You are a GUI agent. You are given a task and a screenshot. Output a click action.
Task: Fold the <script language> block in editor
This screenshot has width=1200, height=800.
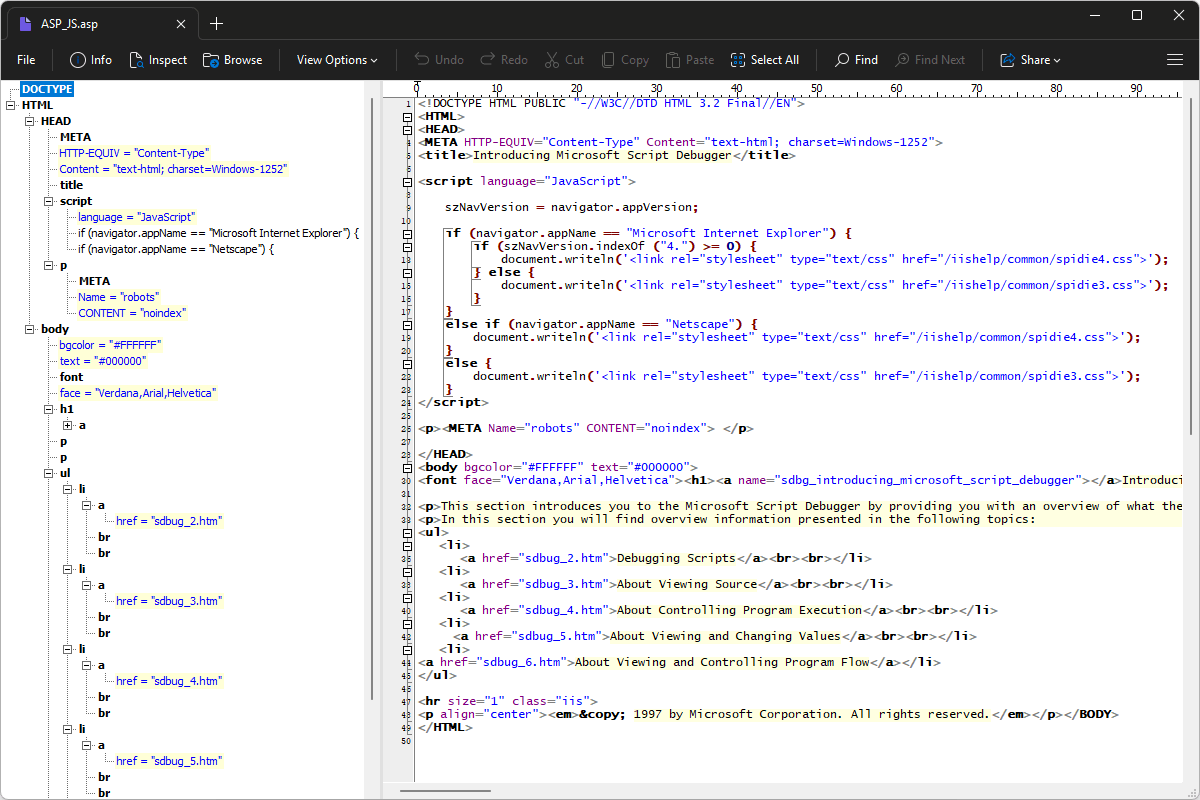coord(406,181)
